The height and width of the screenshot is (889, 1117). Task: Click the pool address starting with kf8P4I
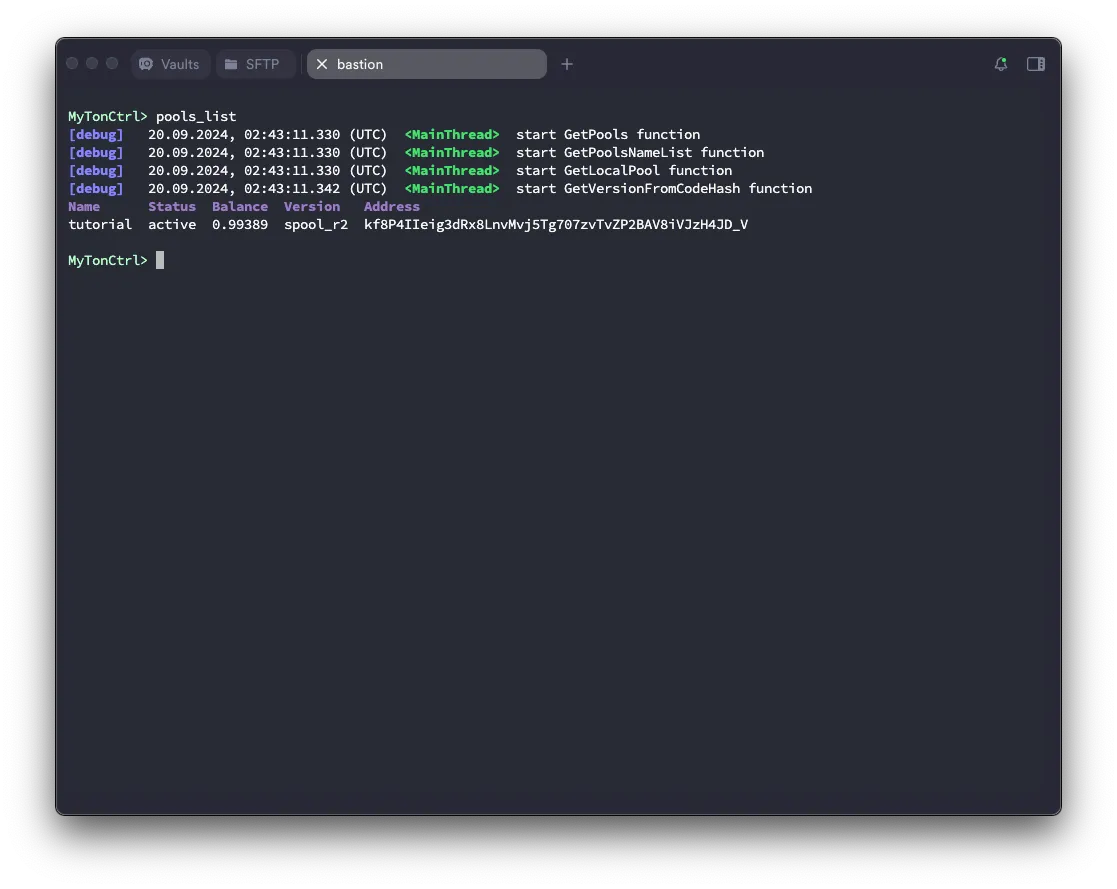(556, 224)
